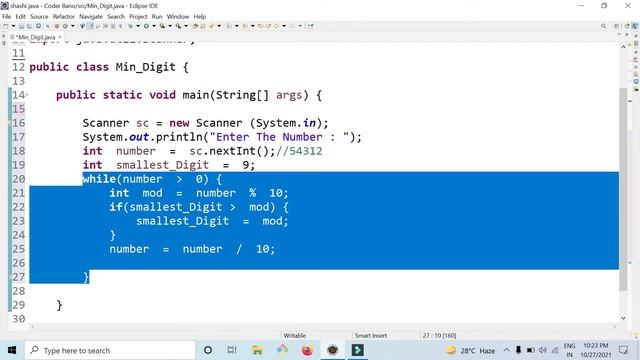Screen dimensions: 640x360
Task: Click the Eclipse IDE taskbar icon
Action: 333,350
